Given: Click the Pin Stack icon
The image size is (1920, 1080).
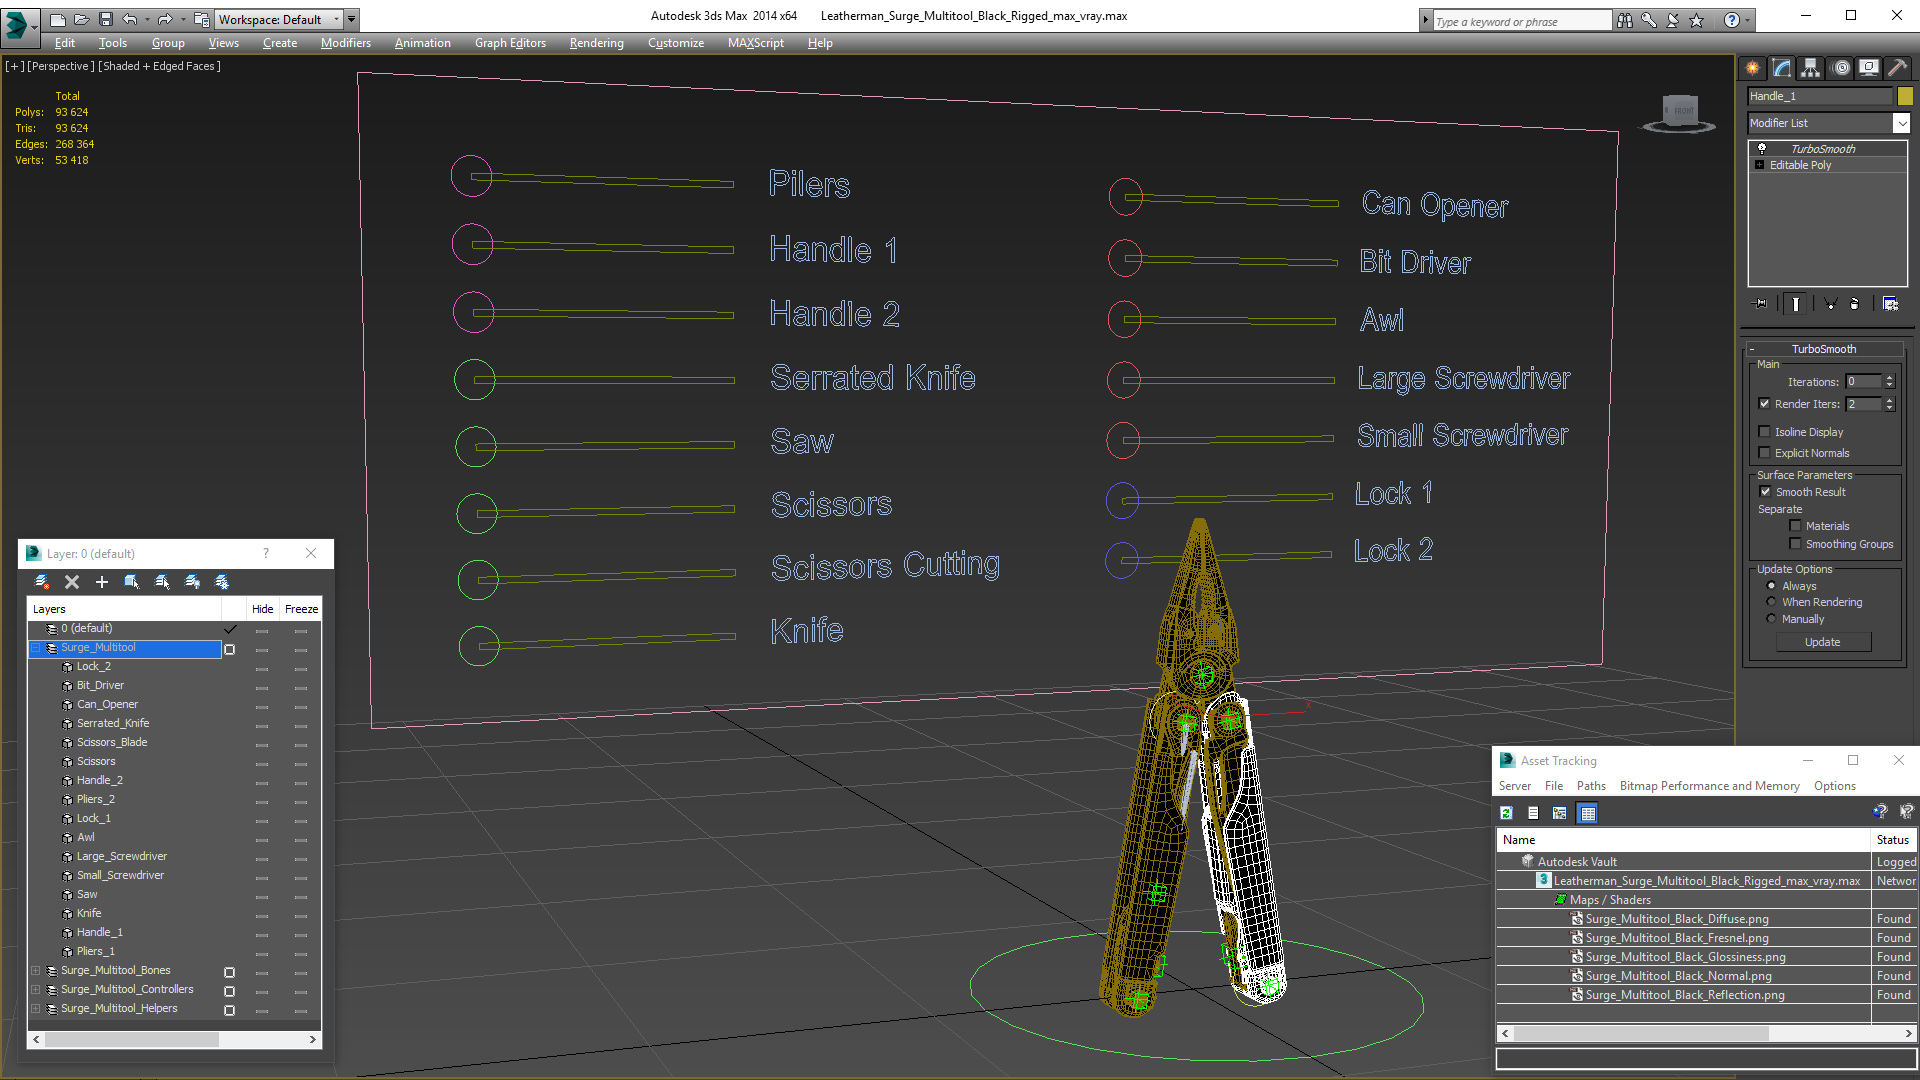Looking at the screenshot, I should click(x=1761, y=304).
